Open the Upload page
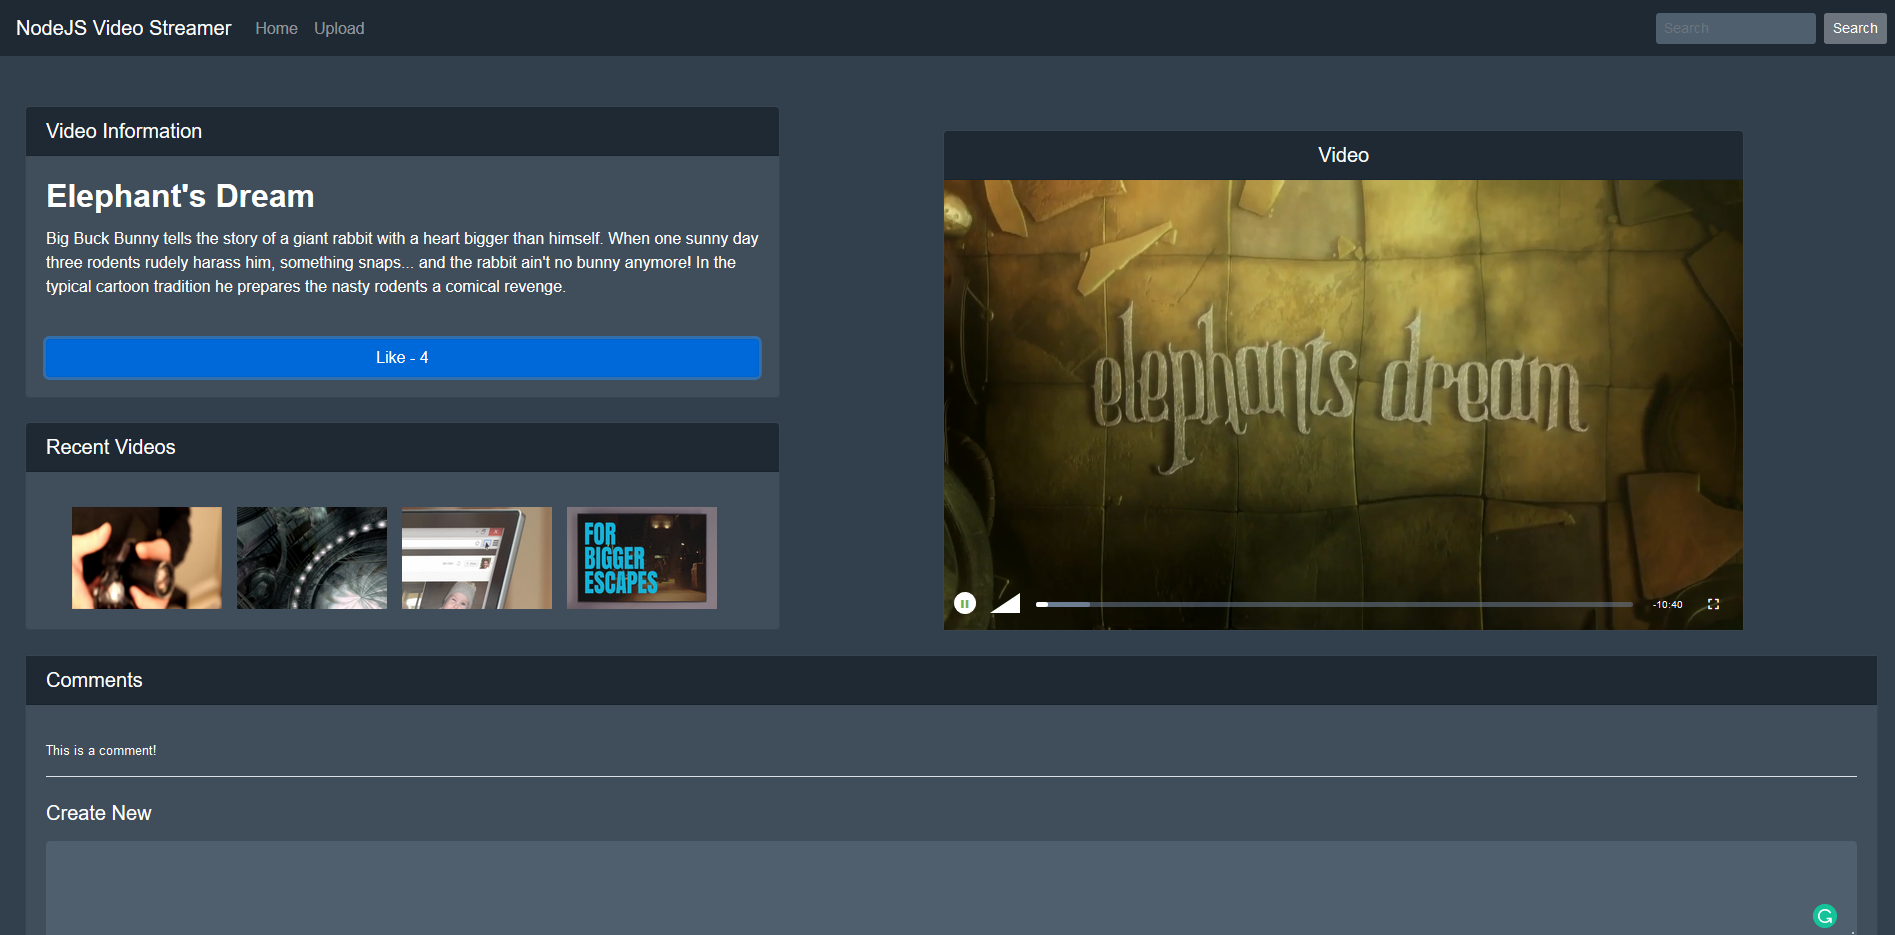 click(x=339, y=28)
